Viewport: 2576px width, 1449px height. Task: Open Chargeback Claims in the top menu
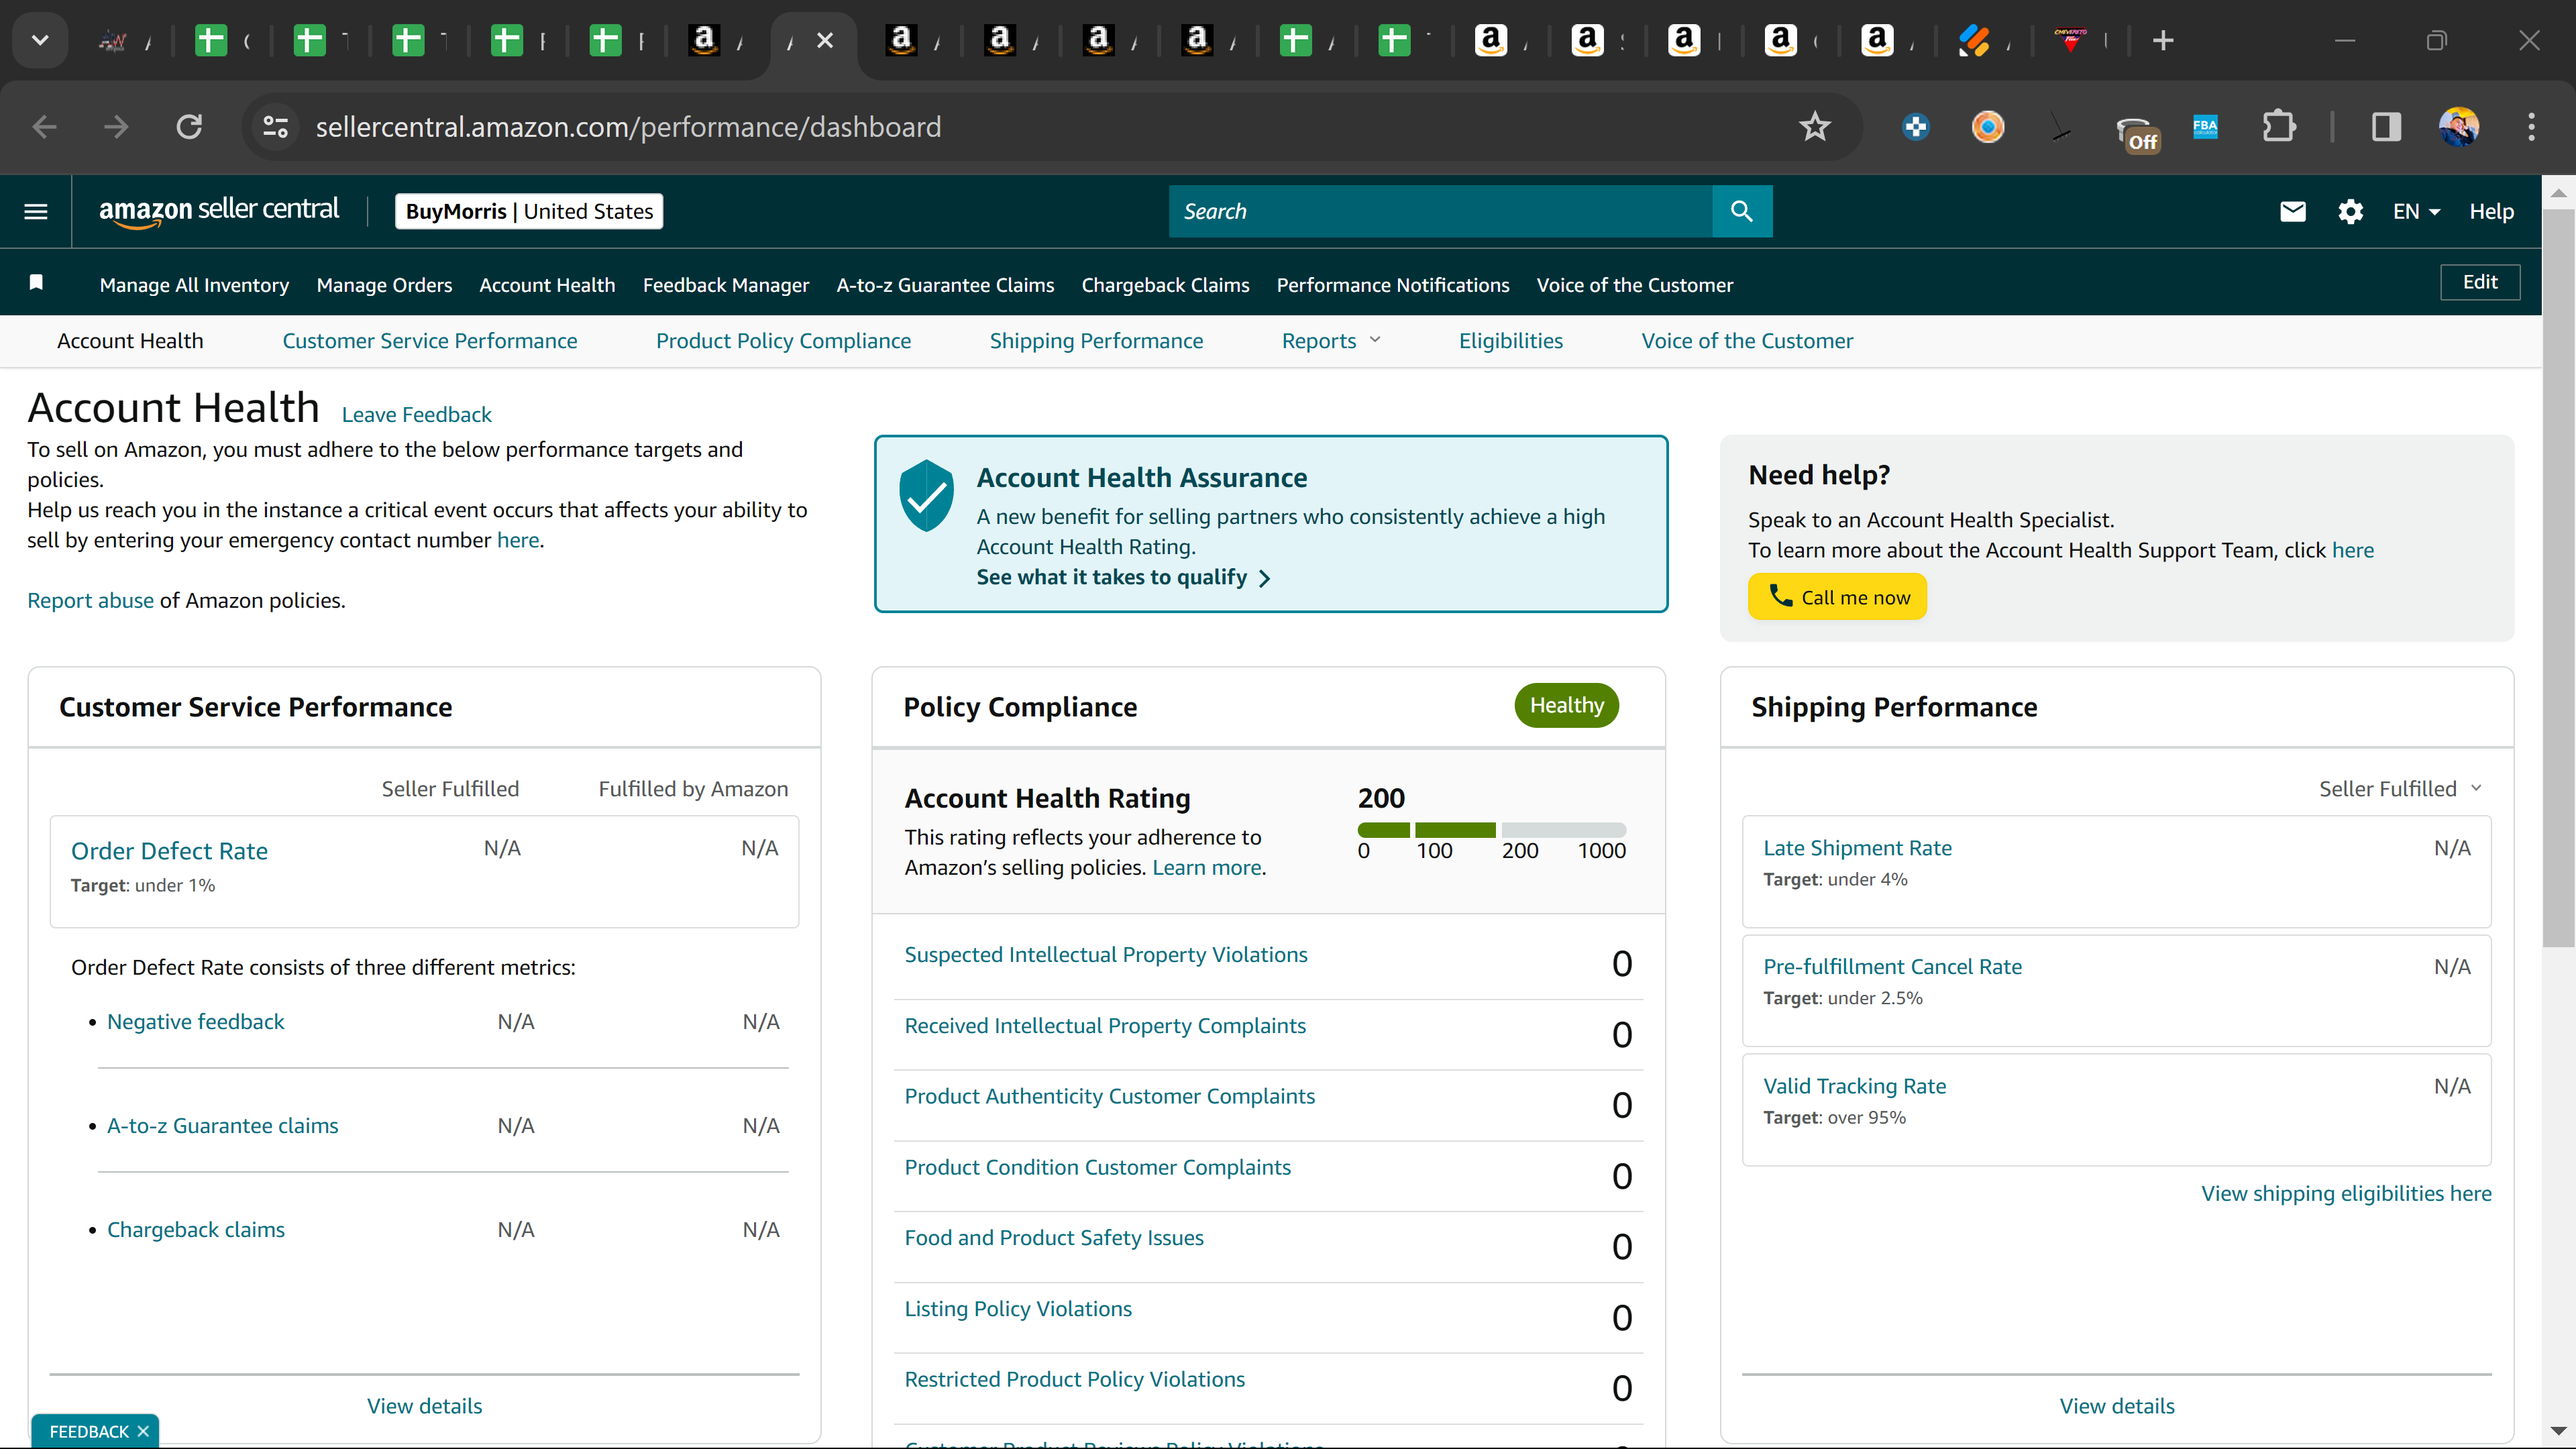coord(1165,285)
